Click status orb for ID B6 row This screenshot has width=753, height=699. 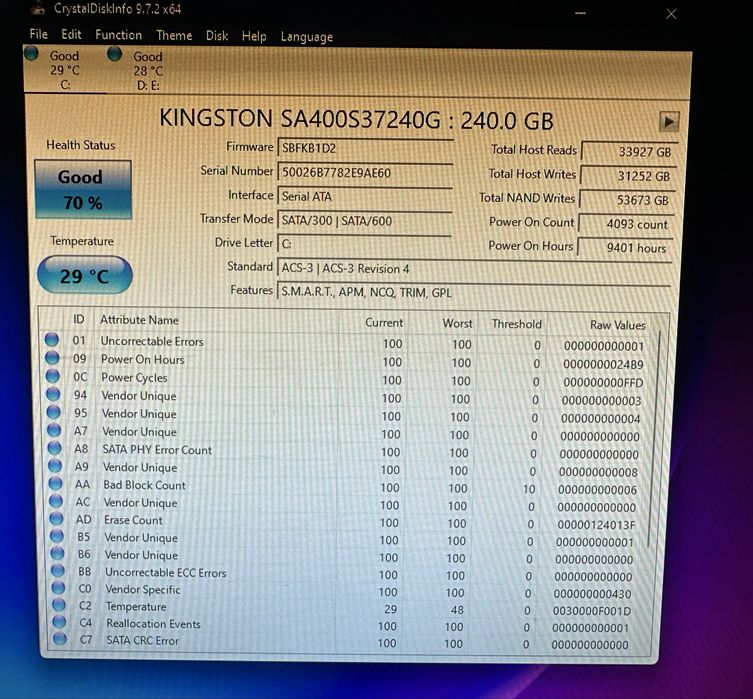tap(57, 553)
